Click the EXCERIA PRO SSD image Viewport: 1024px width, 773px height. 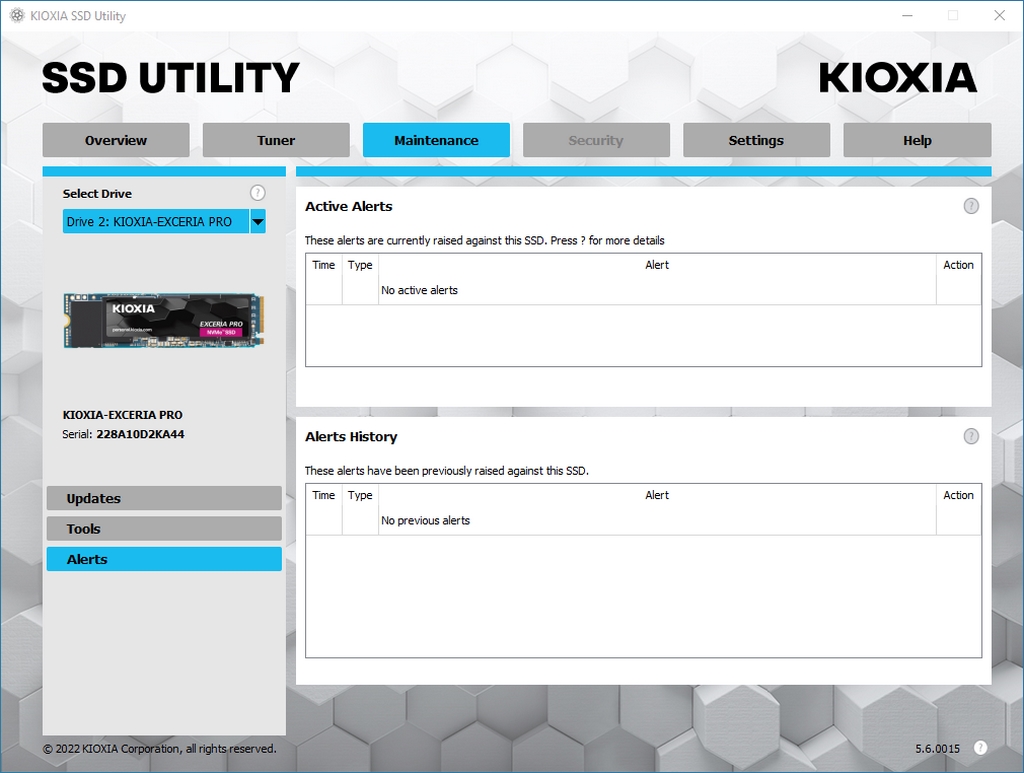164,320
